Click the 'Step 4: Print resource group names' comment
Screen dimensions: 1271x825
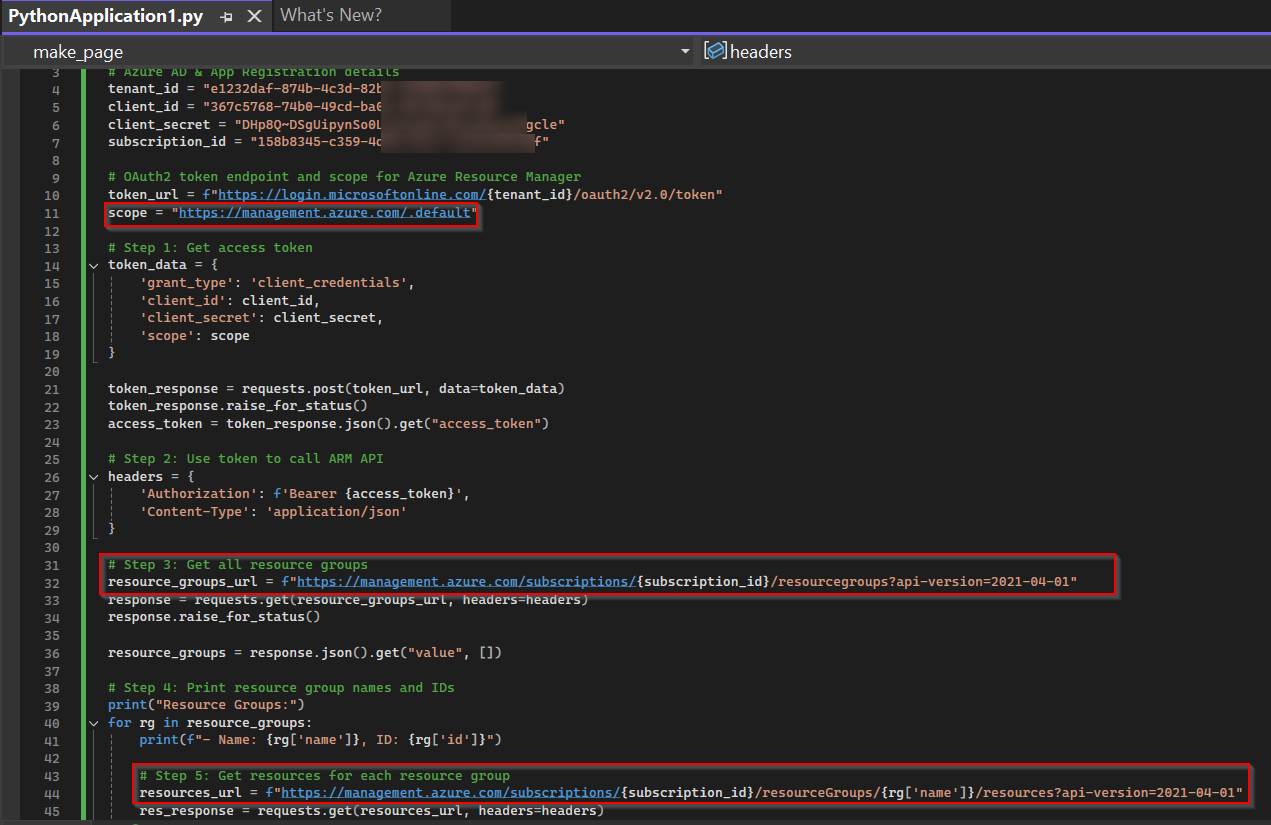[281, 688]
